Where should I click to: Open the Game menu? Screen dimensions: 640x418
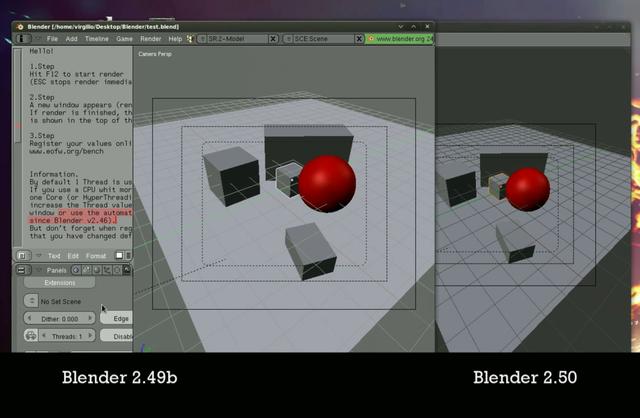point(124,39)
